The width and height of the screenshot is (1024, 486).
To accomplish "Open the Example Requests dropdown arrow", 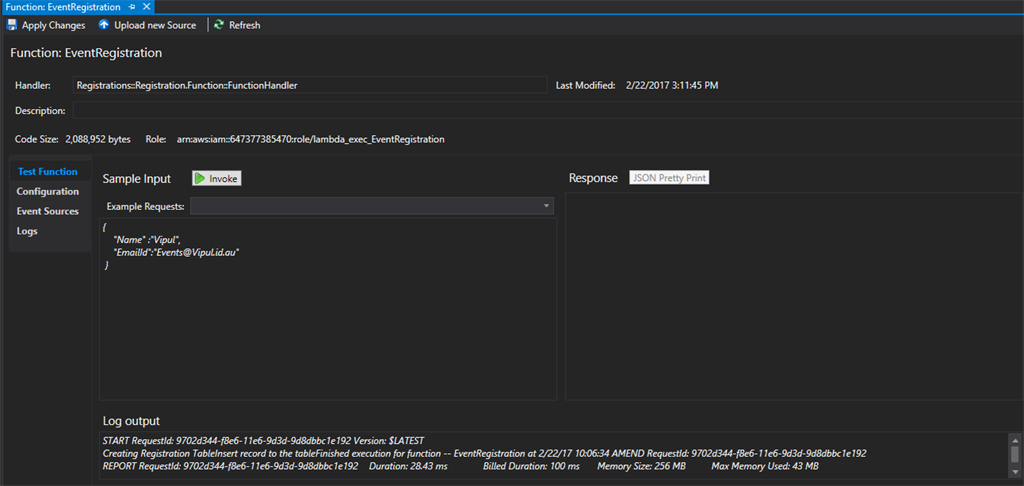I will click(546, 206).
